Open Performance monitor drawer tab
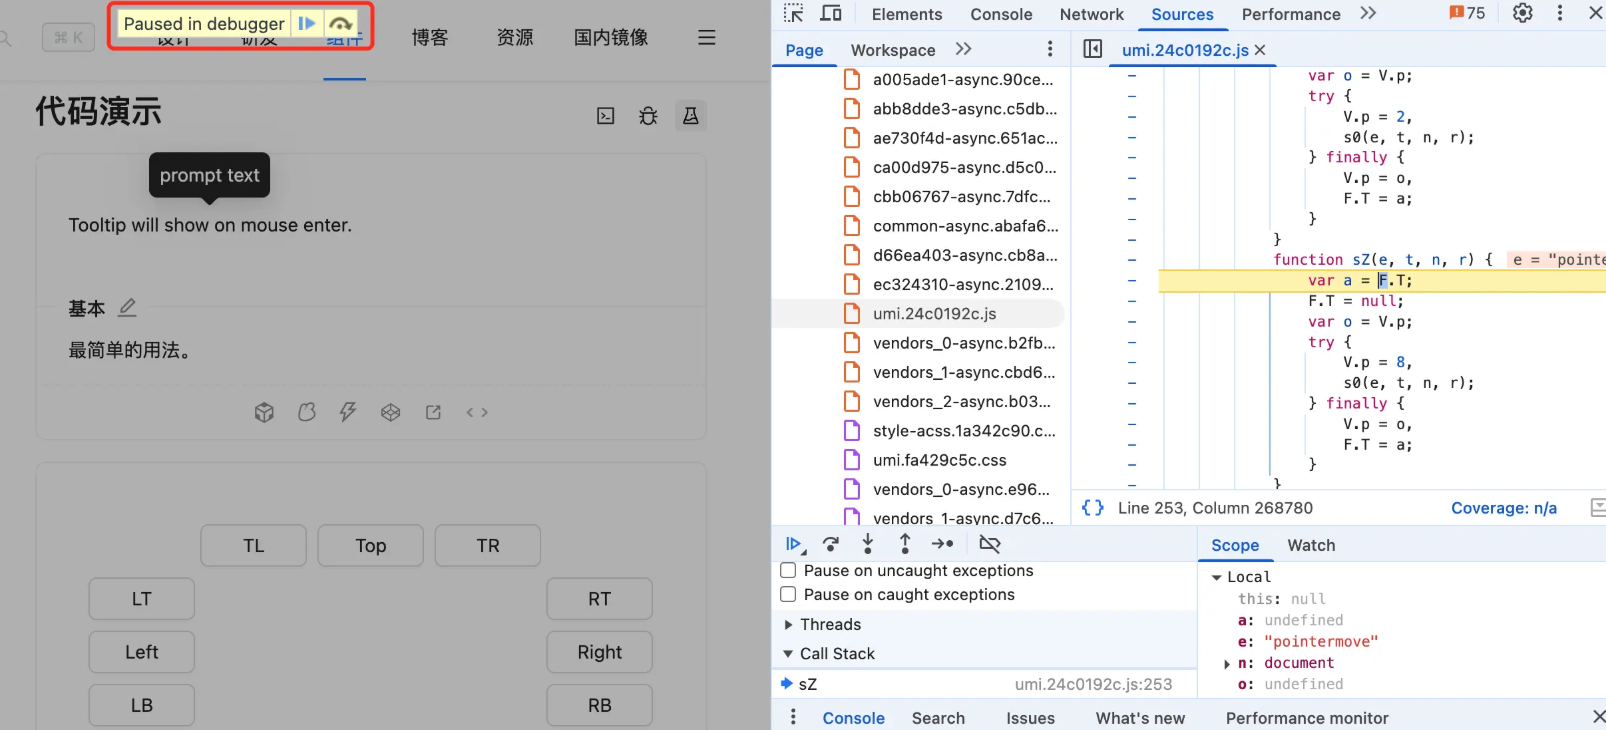The height and width of the screenshot is (730, 1606). coord(1307,718)
